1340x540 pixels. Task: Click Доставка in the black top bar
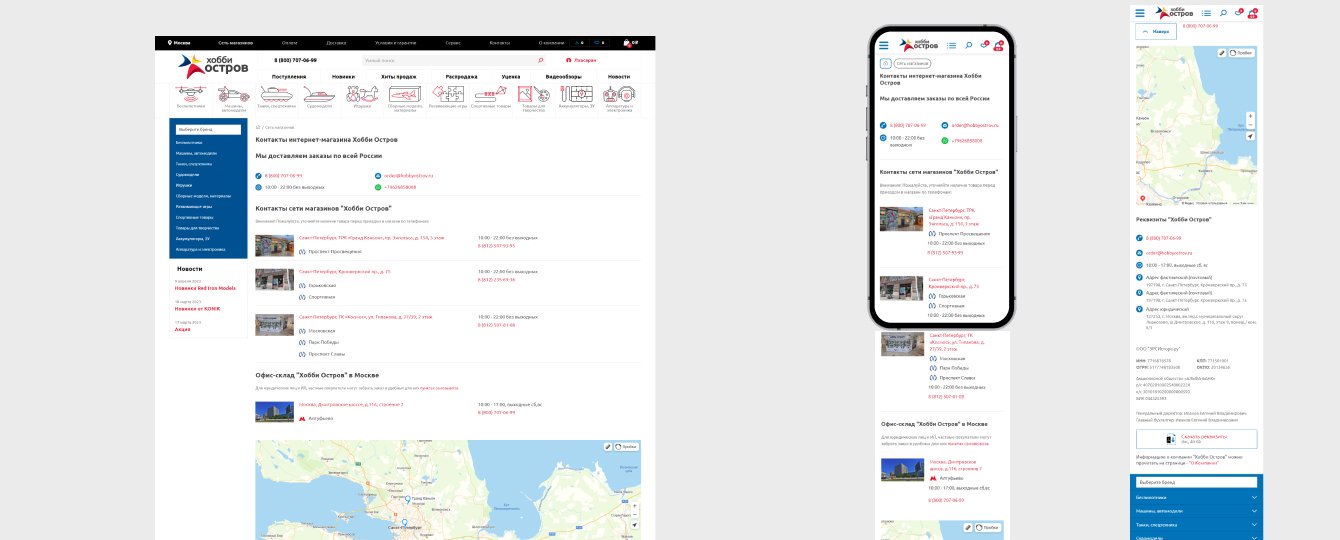336,43
